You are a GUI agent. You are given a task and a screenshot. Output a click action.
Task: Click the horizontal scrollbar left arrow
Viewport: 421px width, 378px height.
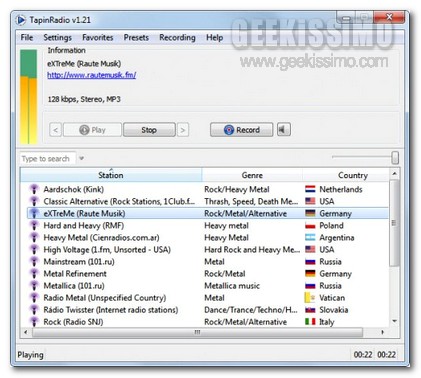26,332
